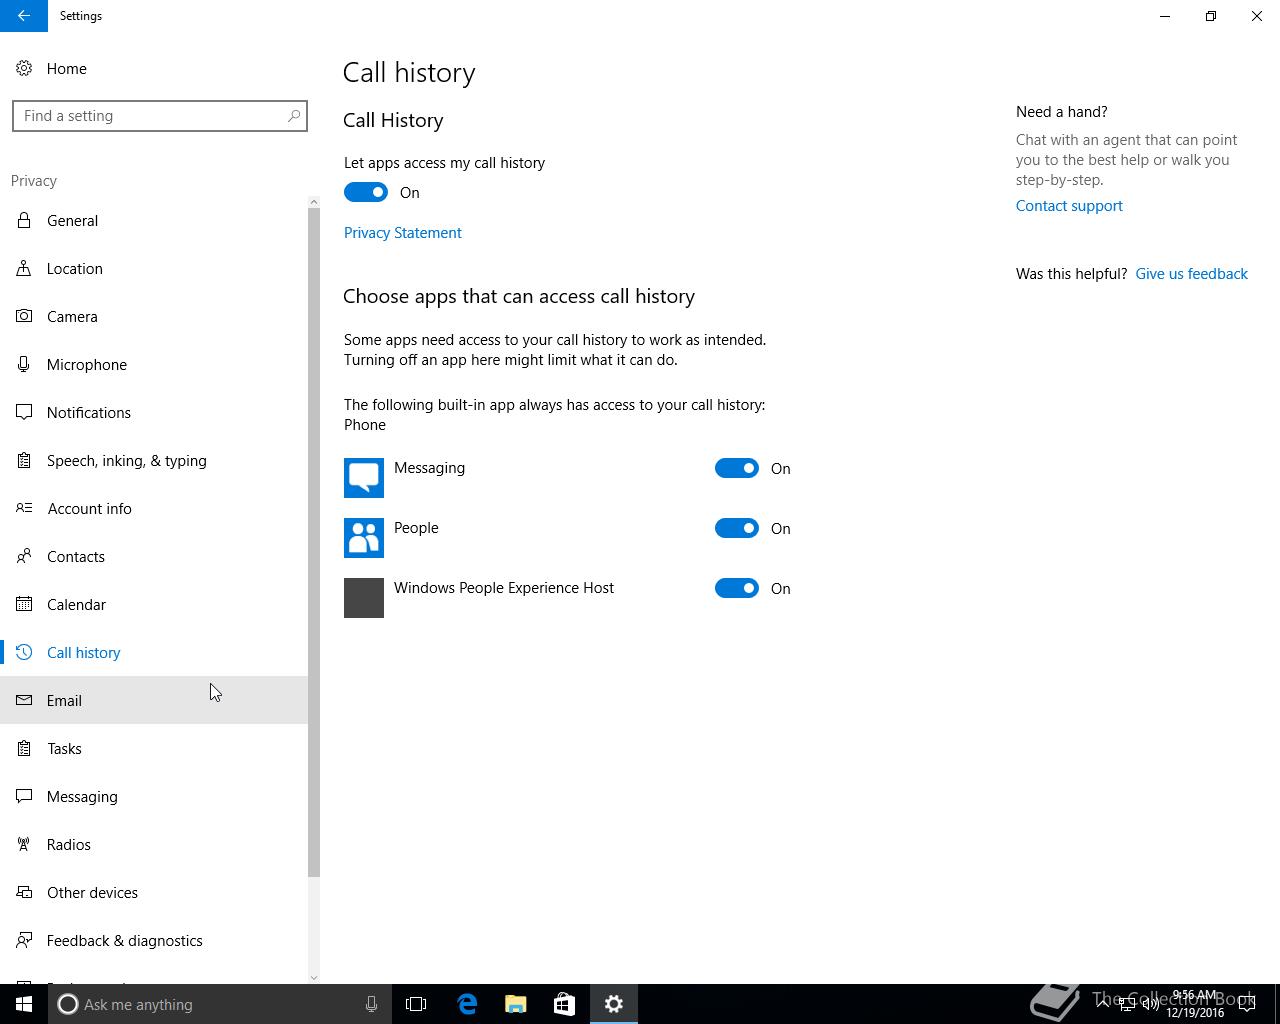Image resolution: width=1280 pixels, height=1024 pixels.
Task: Select the Email envelope icon
Action: 24,700
